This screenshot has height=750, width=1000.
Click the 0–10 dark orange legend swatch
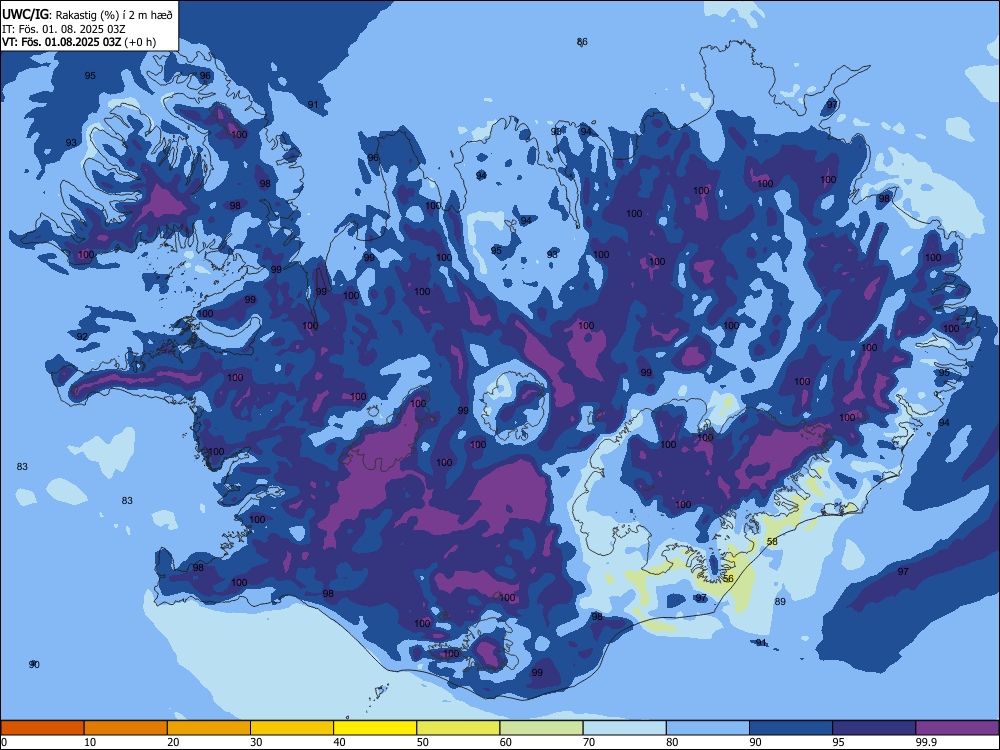click(42, 728)
